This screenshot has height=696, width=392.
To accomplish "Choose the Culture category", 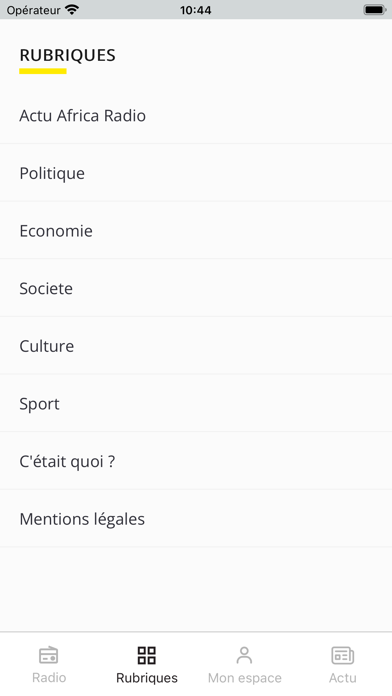I will (196, 346).
